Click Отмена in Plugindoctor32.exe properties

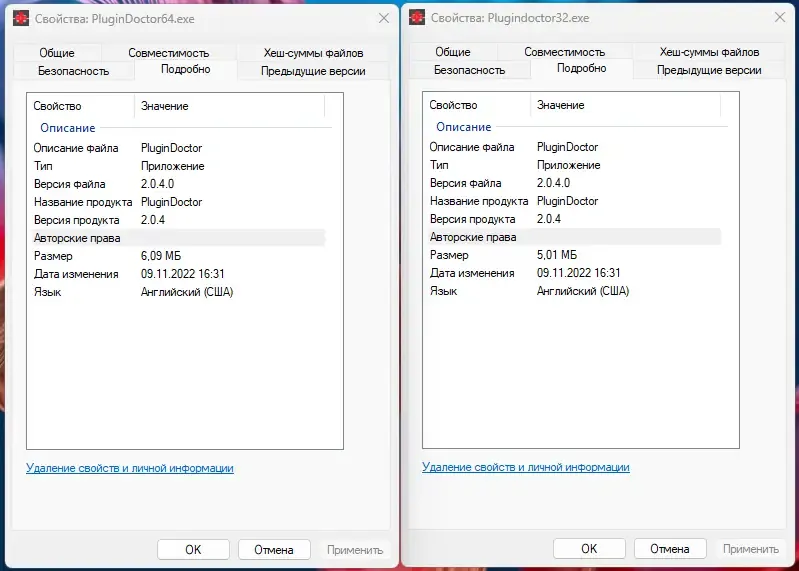[670, 549]
